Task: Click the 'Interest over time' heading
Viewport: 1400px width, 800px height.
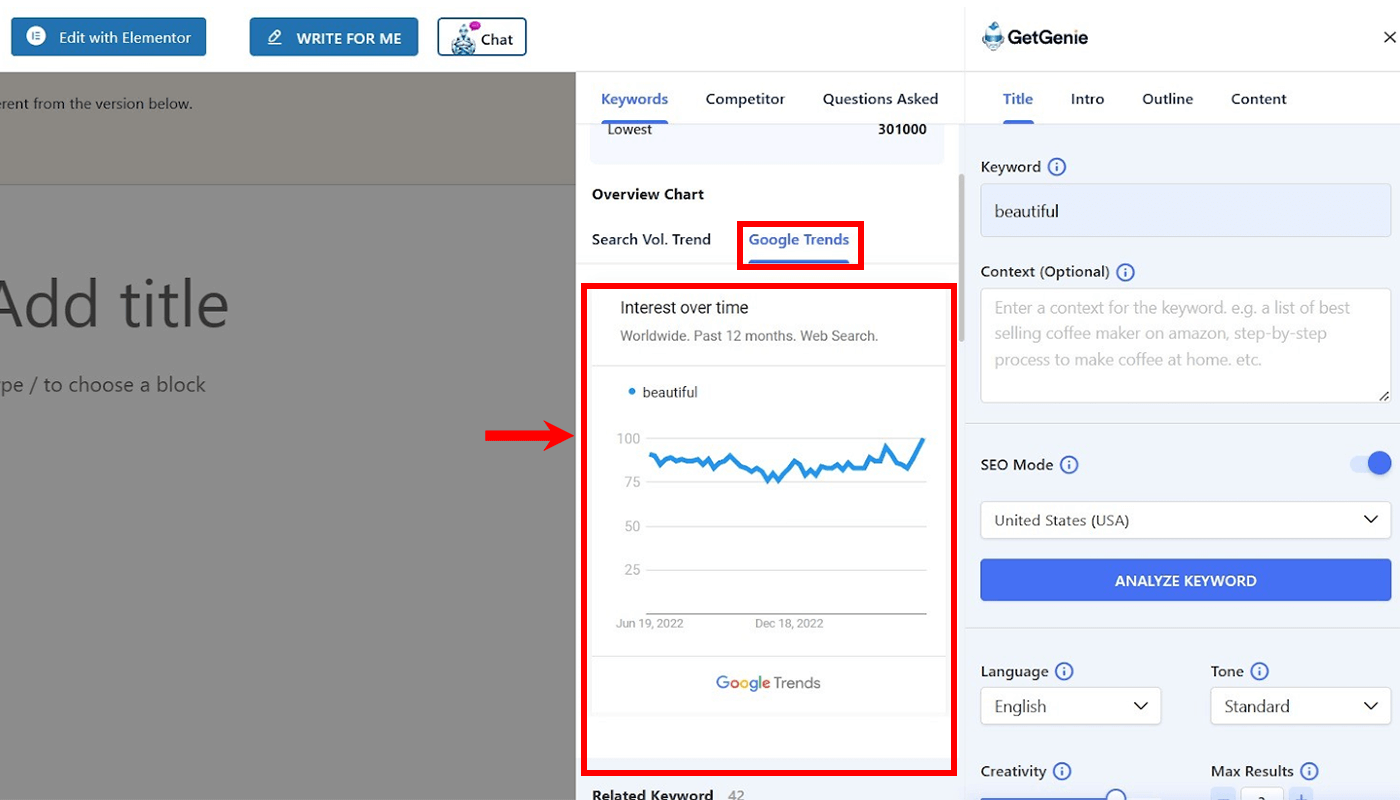Action: [684, 308]
